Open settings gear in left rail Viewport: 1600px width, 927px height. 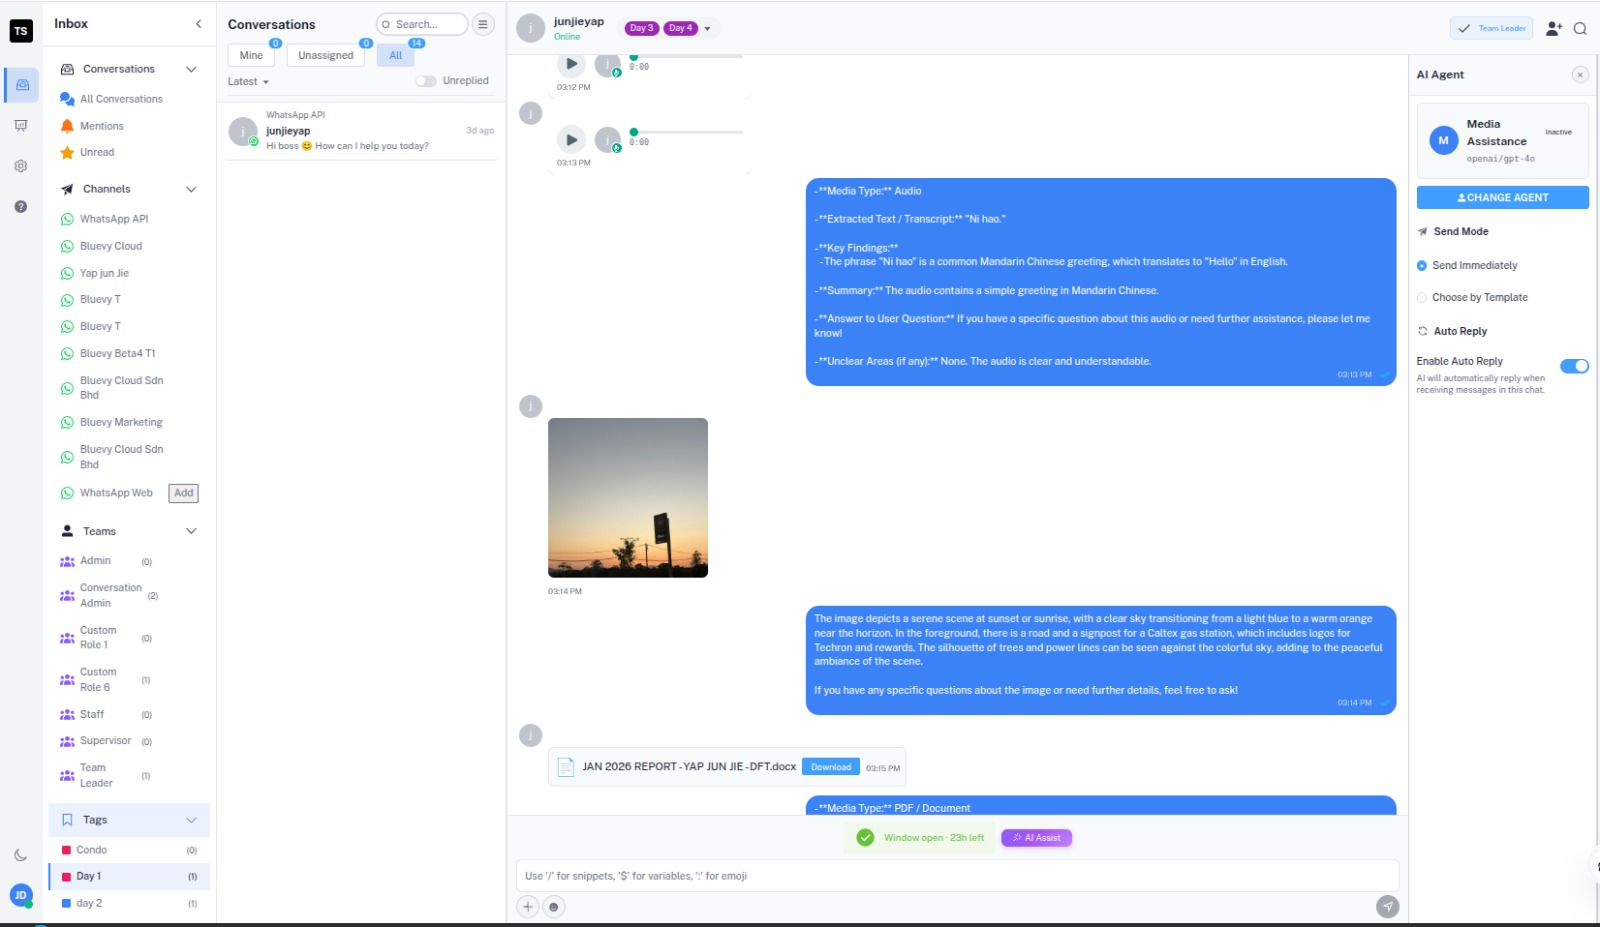click(x=21, y=166)
